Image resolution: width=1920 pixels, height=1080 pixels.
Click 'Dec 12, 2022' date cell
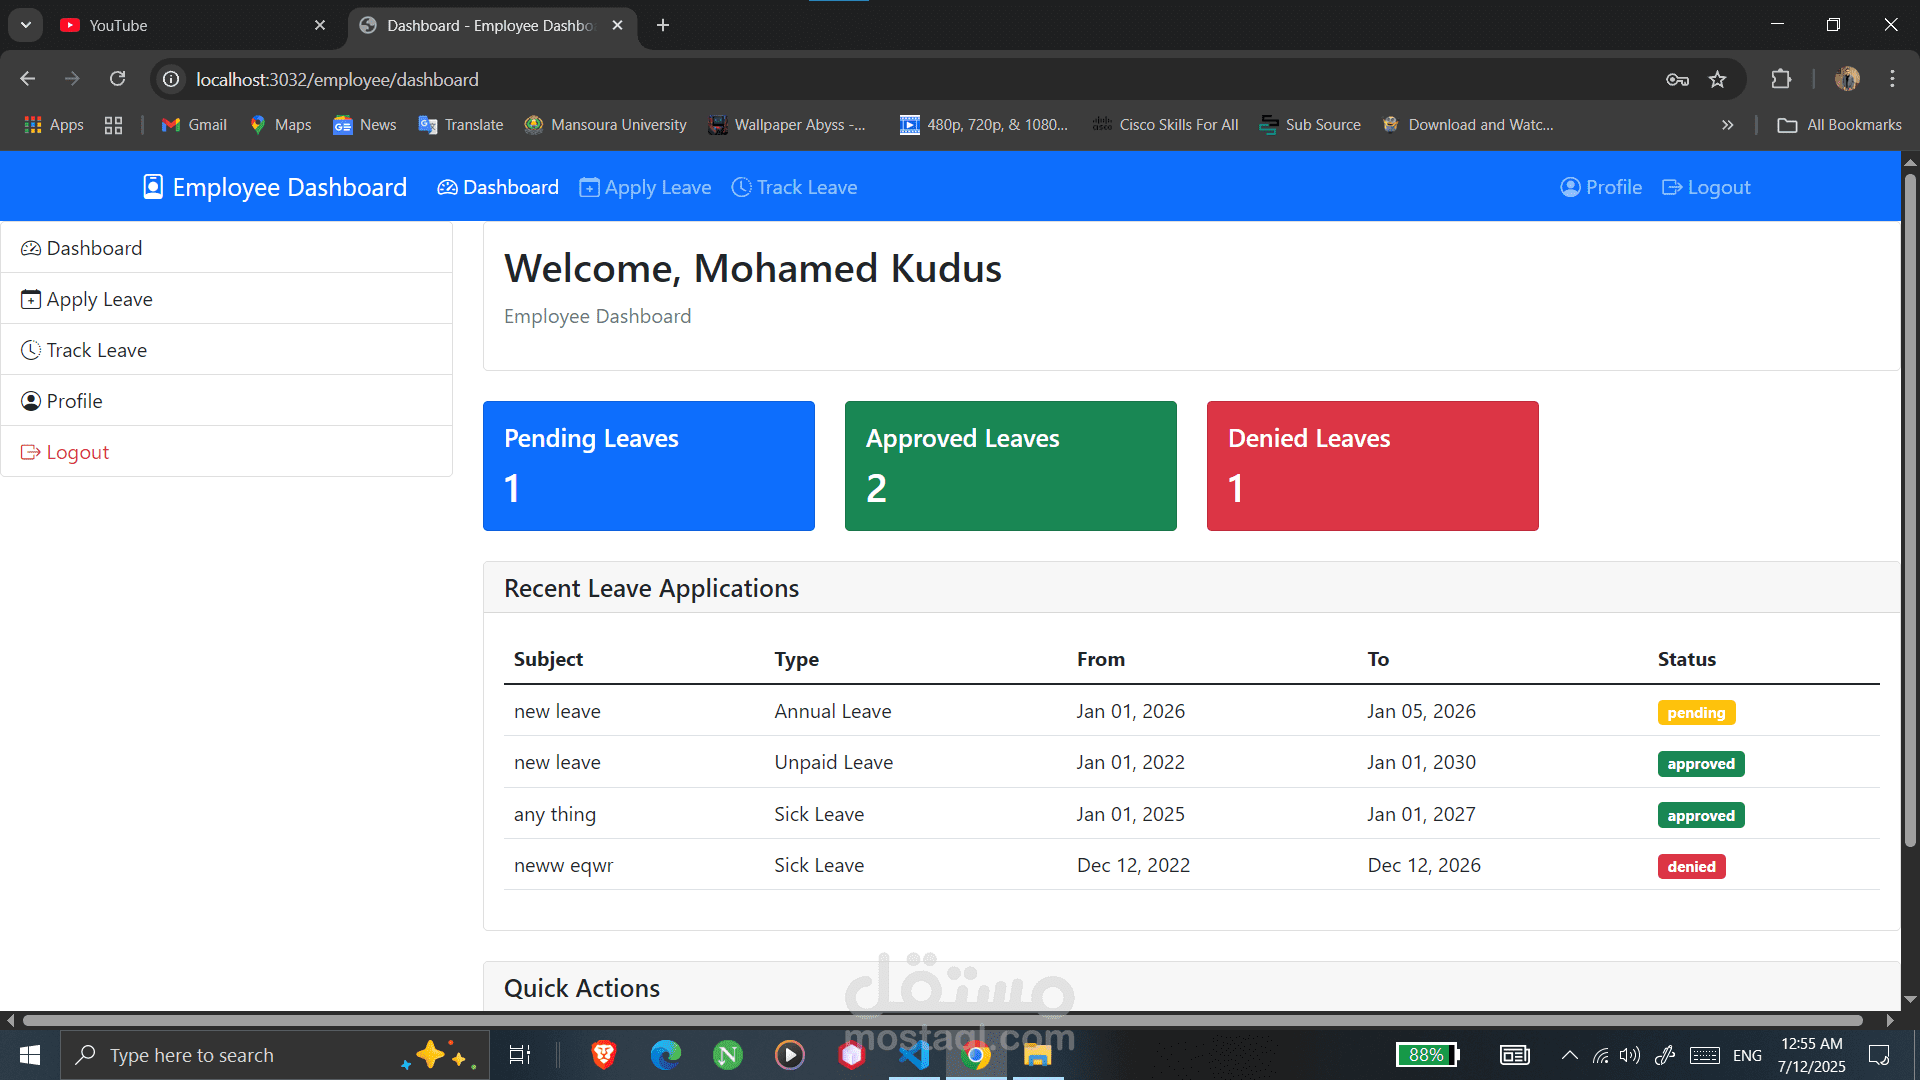(x=1133, y=865)
